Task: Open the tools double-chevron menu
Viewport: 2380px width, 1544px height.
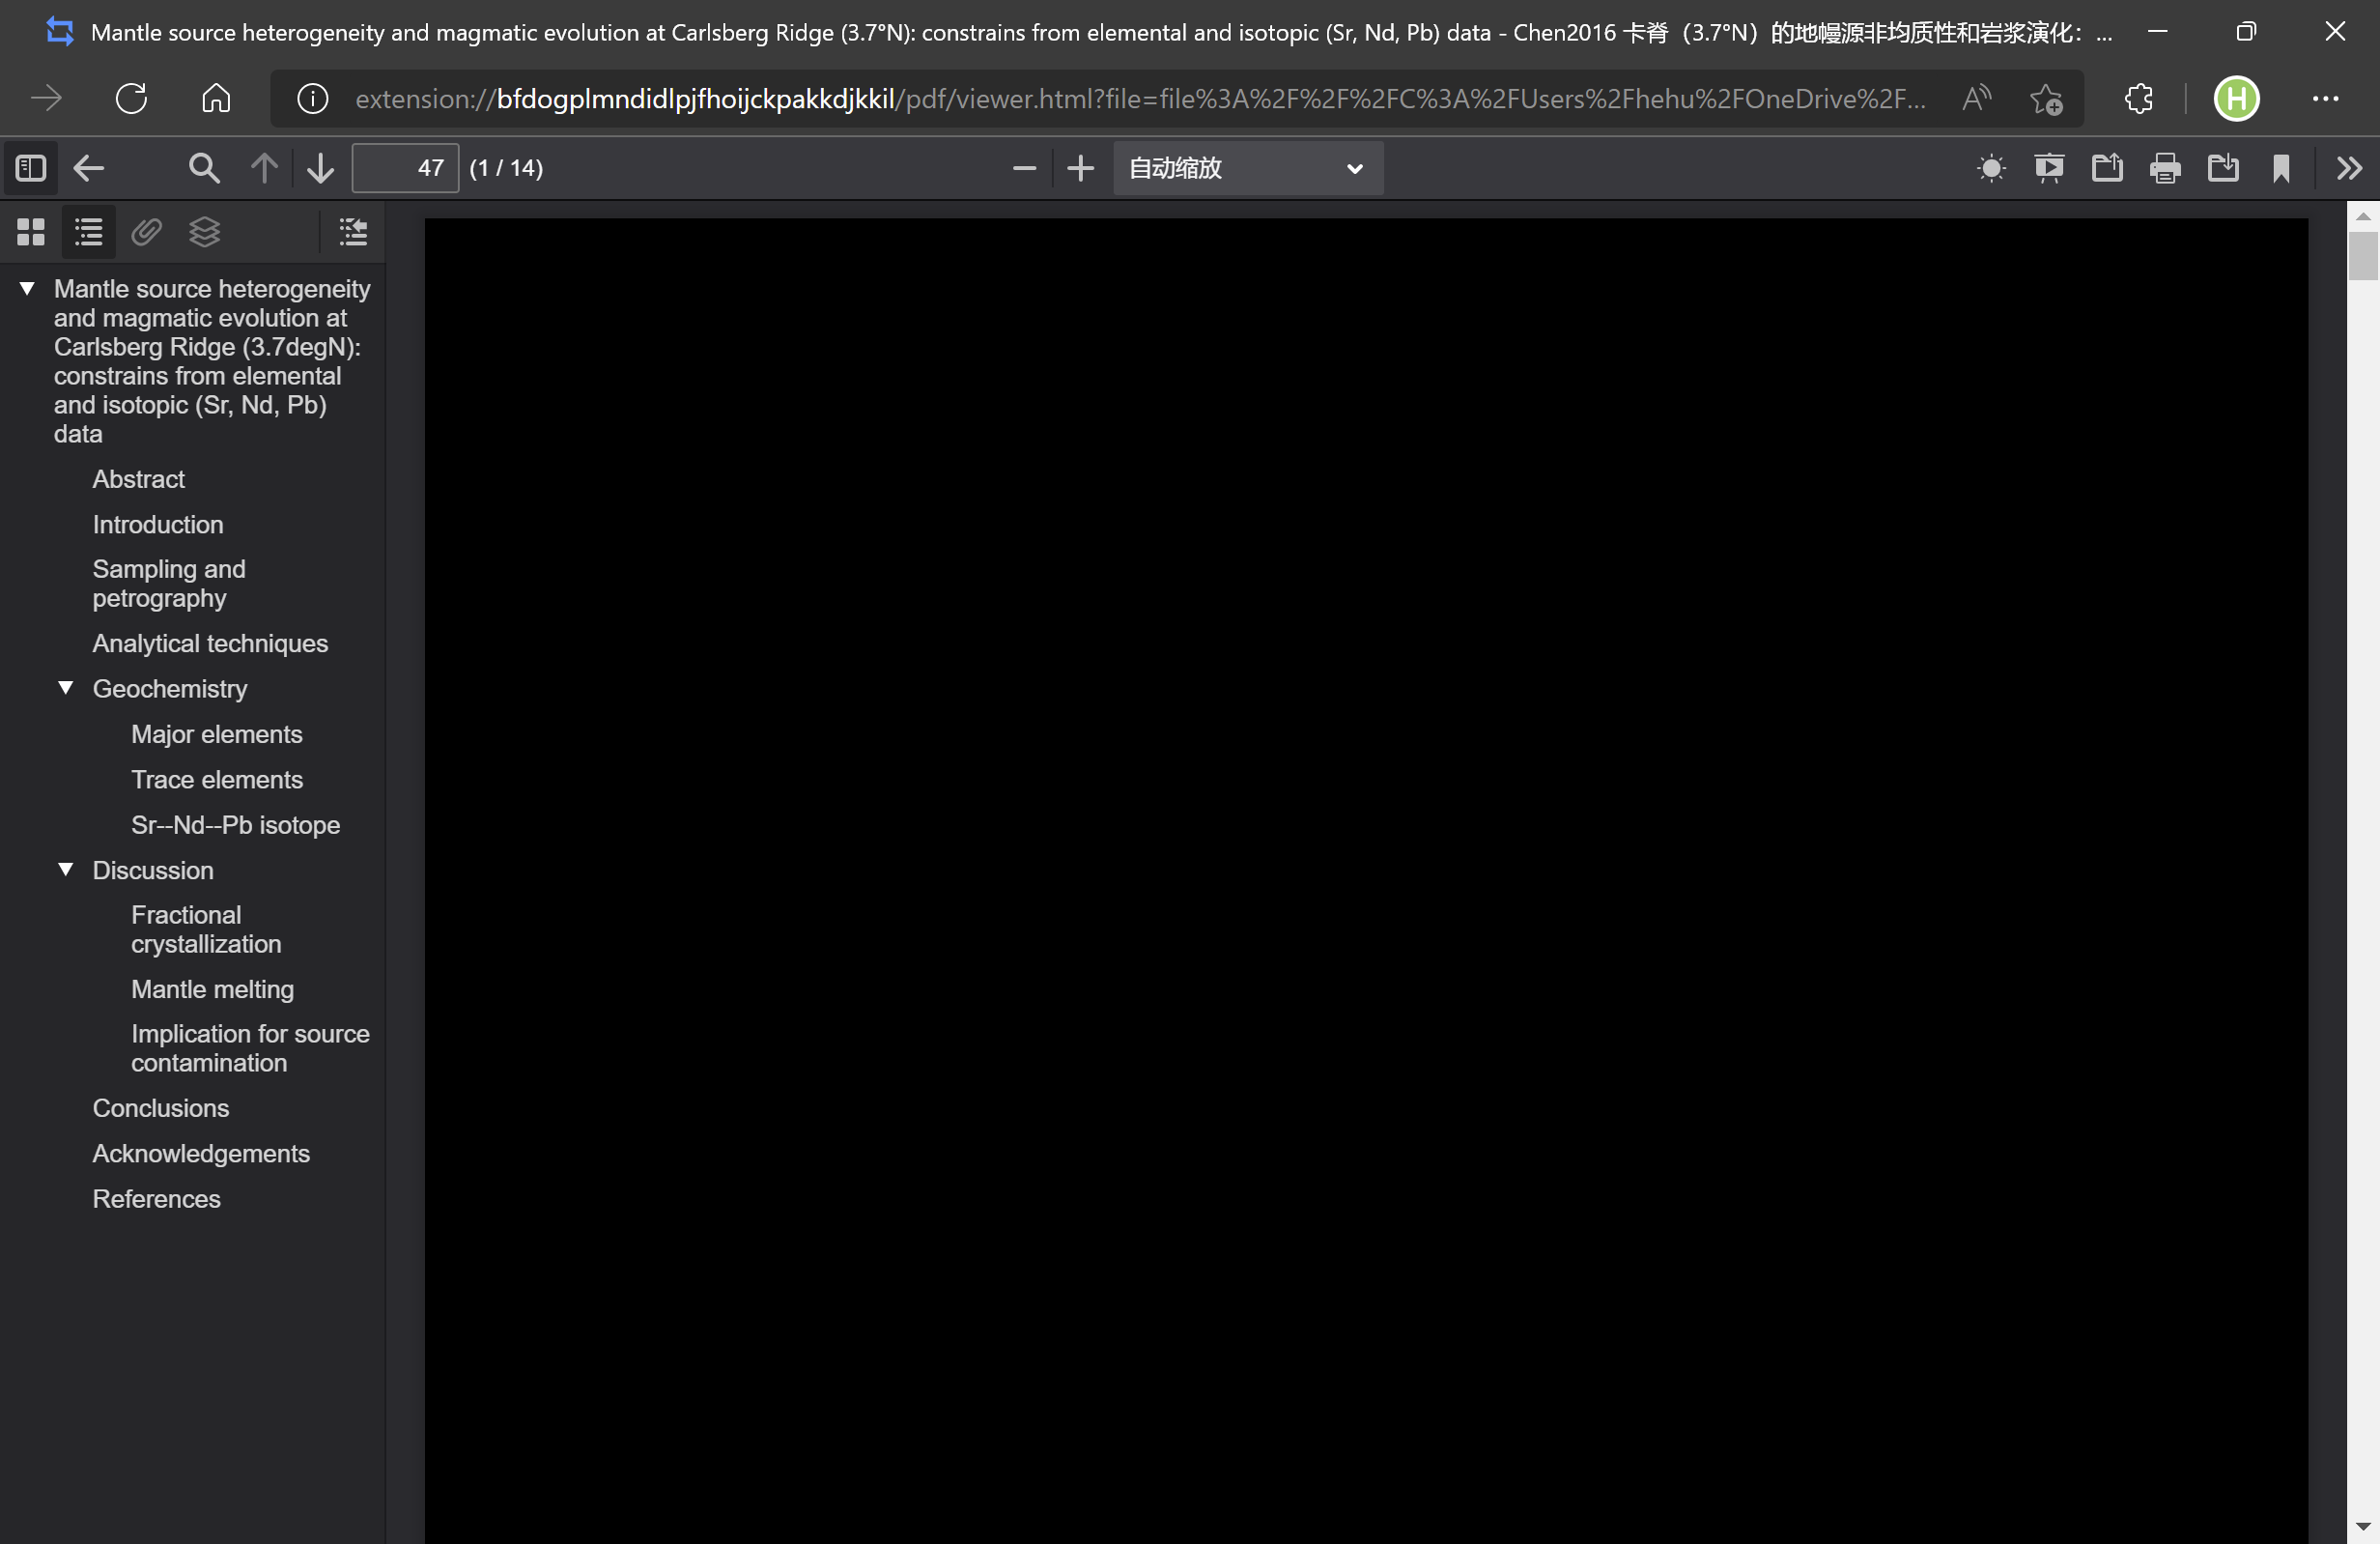Action: click(2349, 168)
